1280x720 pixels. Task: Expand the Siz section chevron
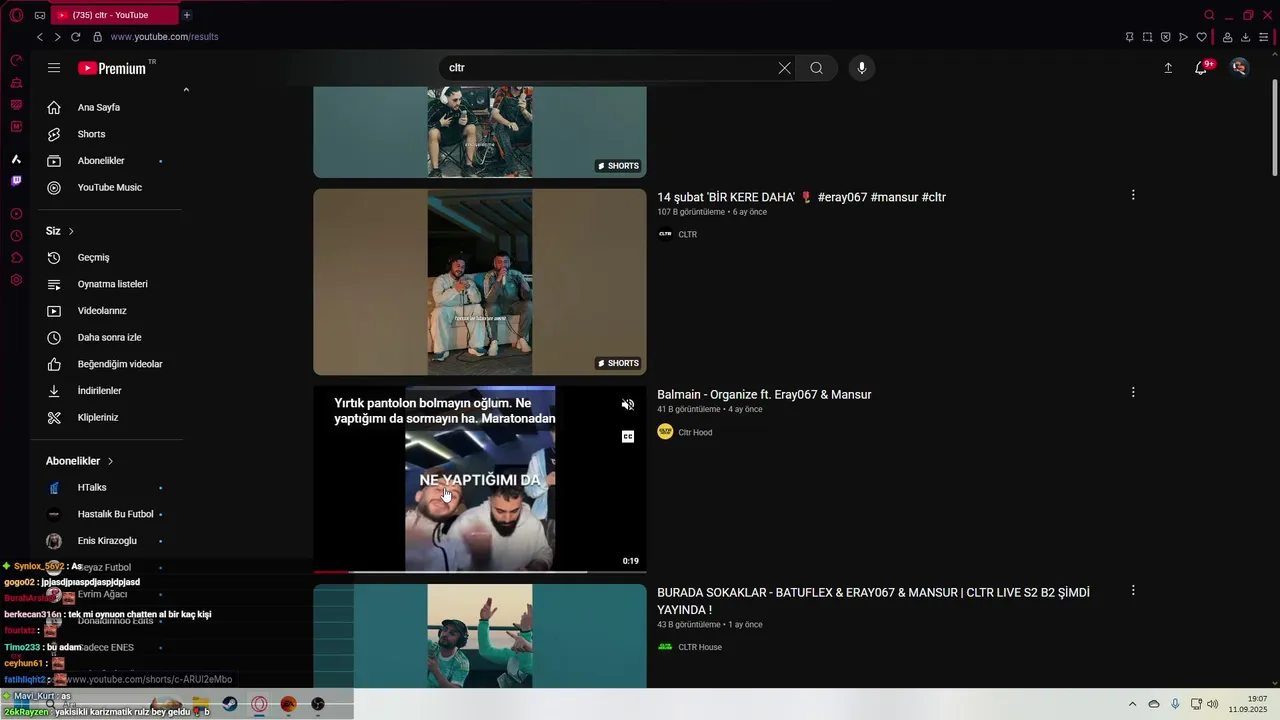(x=71, y=231)
